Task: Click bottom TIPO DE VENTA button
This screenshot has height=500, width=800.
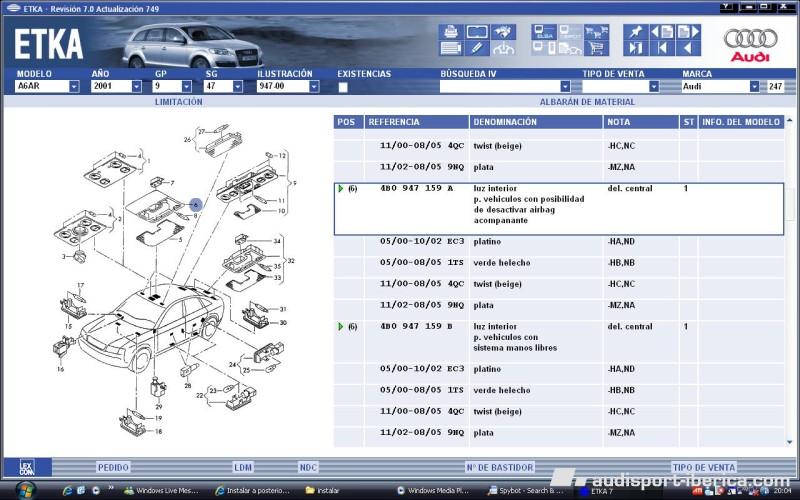Action: pyautogui.click(x=704, y=467)
